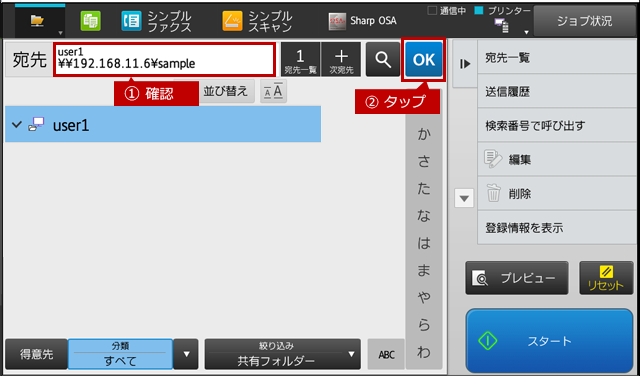Open 宛先一覧 in the action panel
Screen dimensions: 640x376
point(557,58)
